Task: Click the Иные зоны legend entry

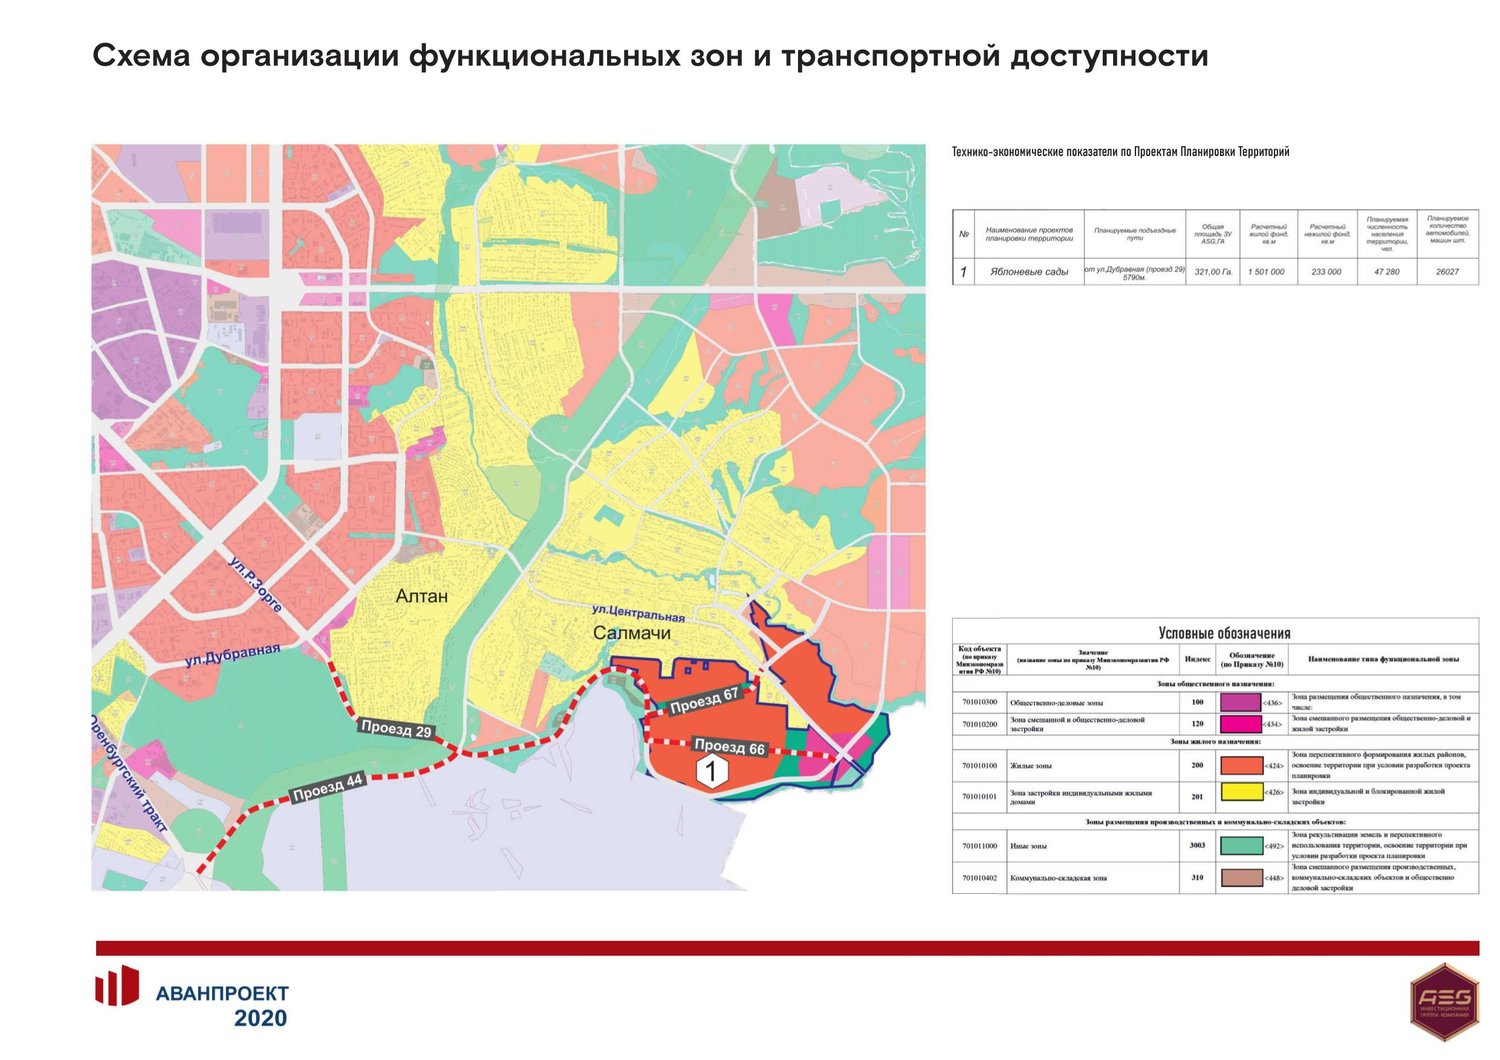Action: tap(1028, 846)
